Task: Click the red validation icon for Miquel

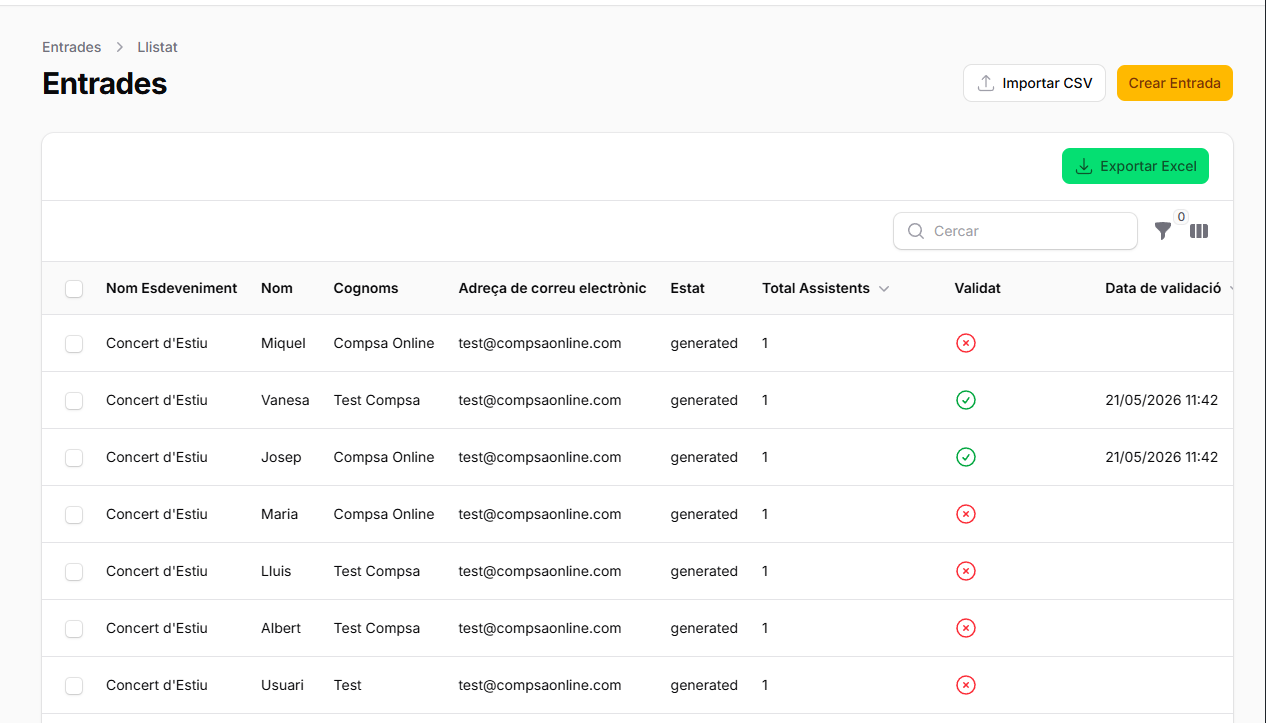Action: (x=965, y=343)
